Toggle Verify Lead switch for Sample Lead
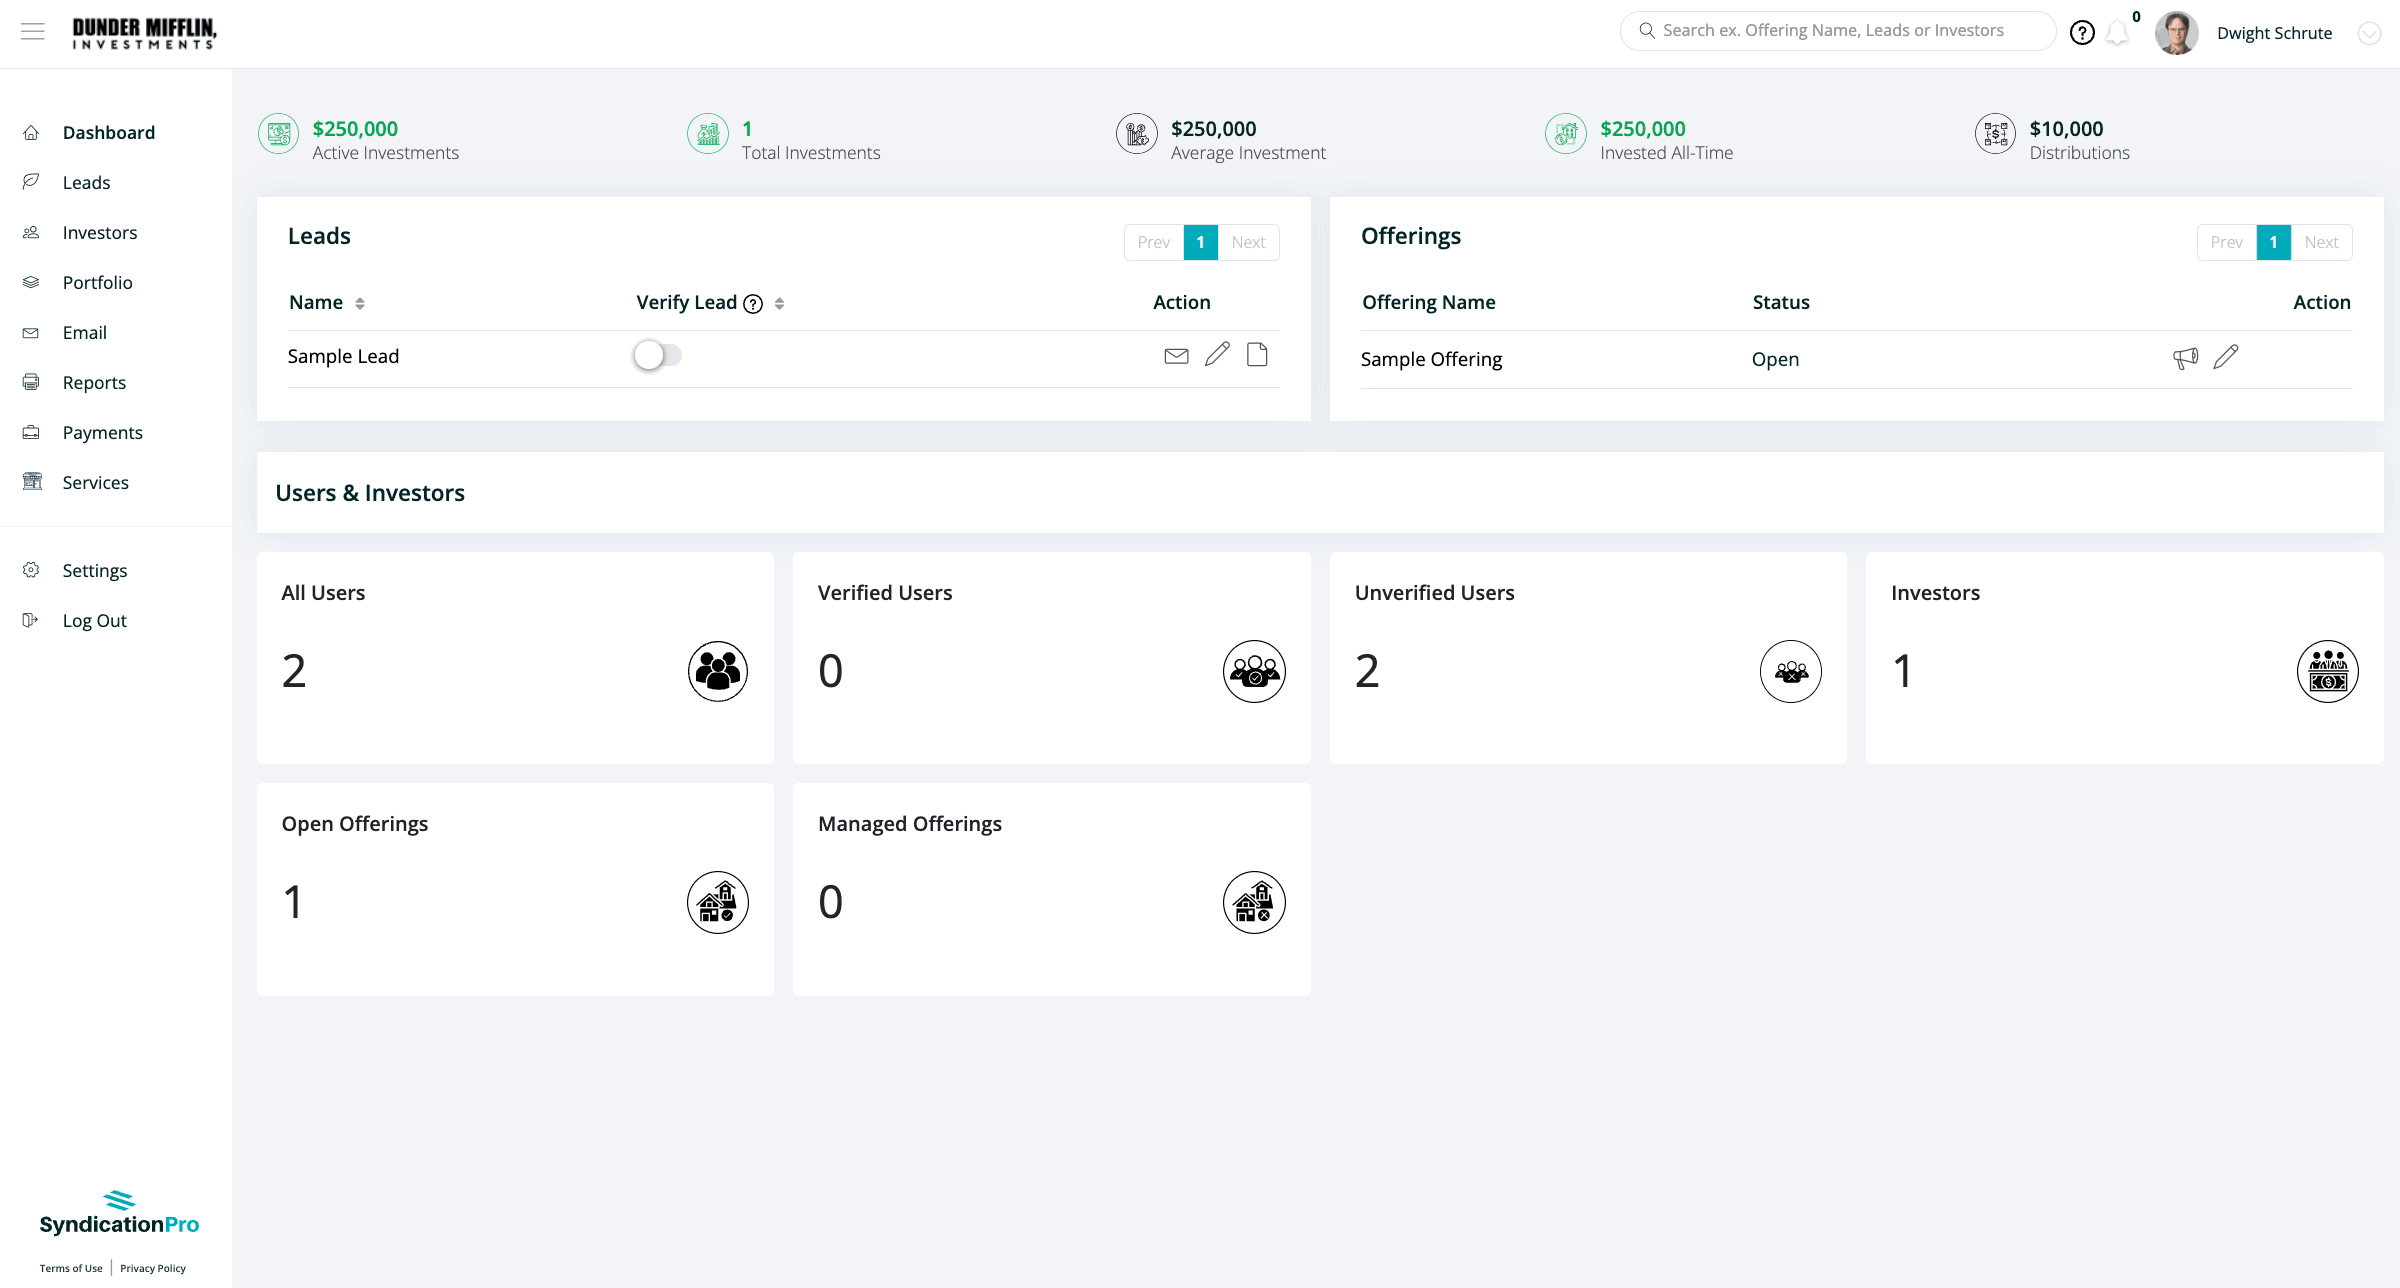This screenshot has width=2400, height=1288. coord(657,355)
